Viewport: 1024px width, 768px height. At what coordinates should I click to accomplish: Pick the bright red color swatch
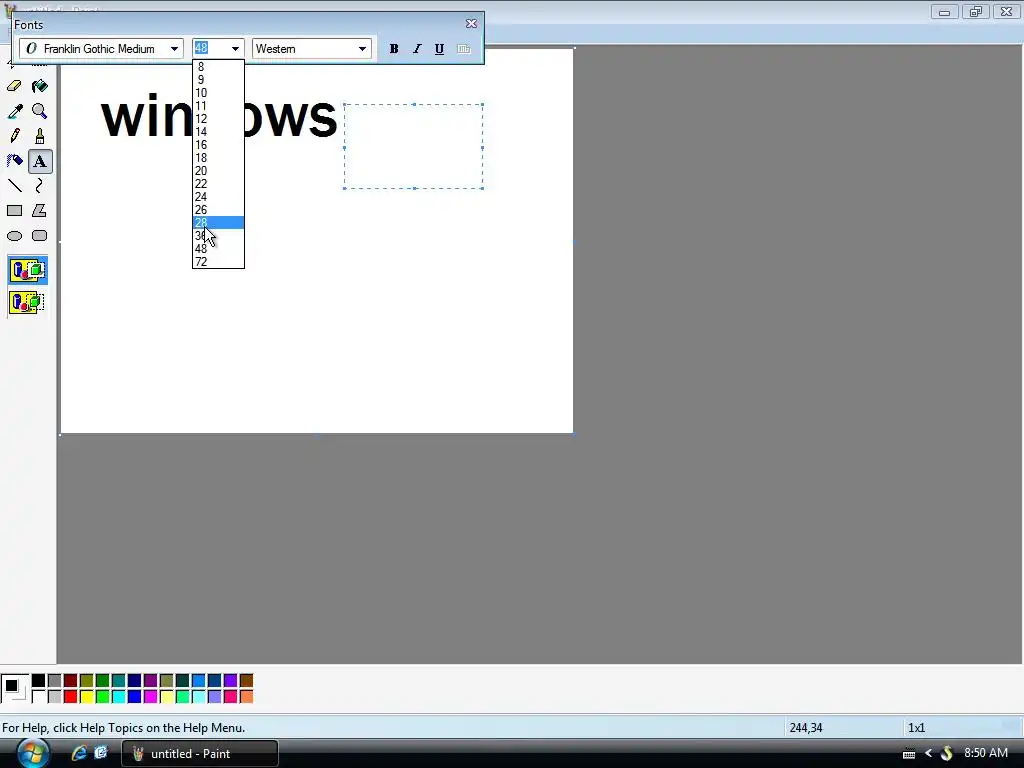click(x=71, y=697)
